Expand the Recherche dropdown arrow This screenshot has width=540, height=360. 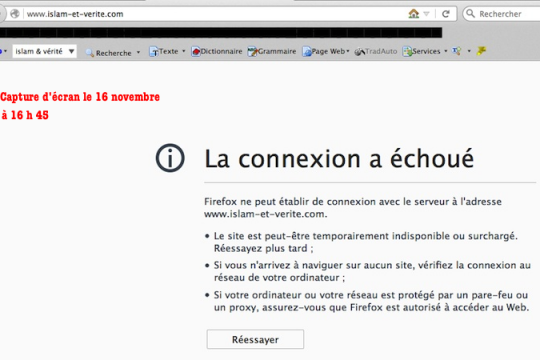138,52
